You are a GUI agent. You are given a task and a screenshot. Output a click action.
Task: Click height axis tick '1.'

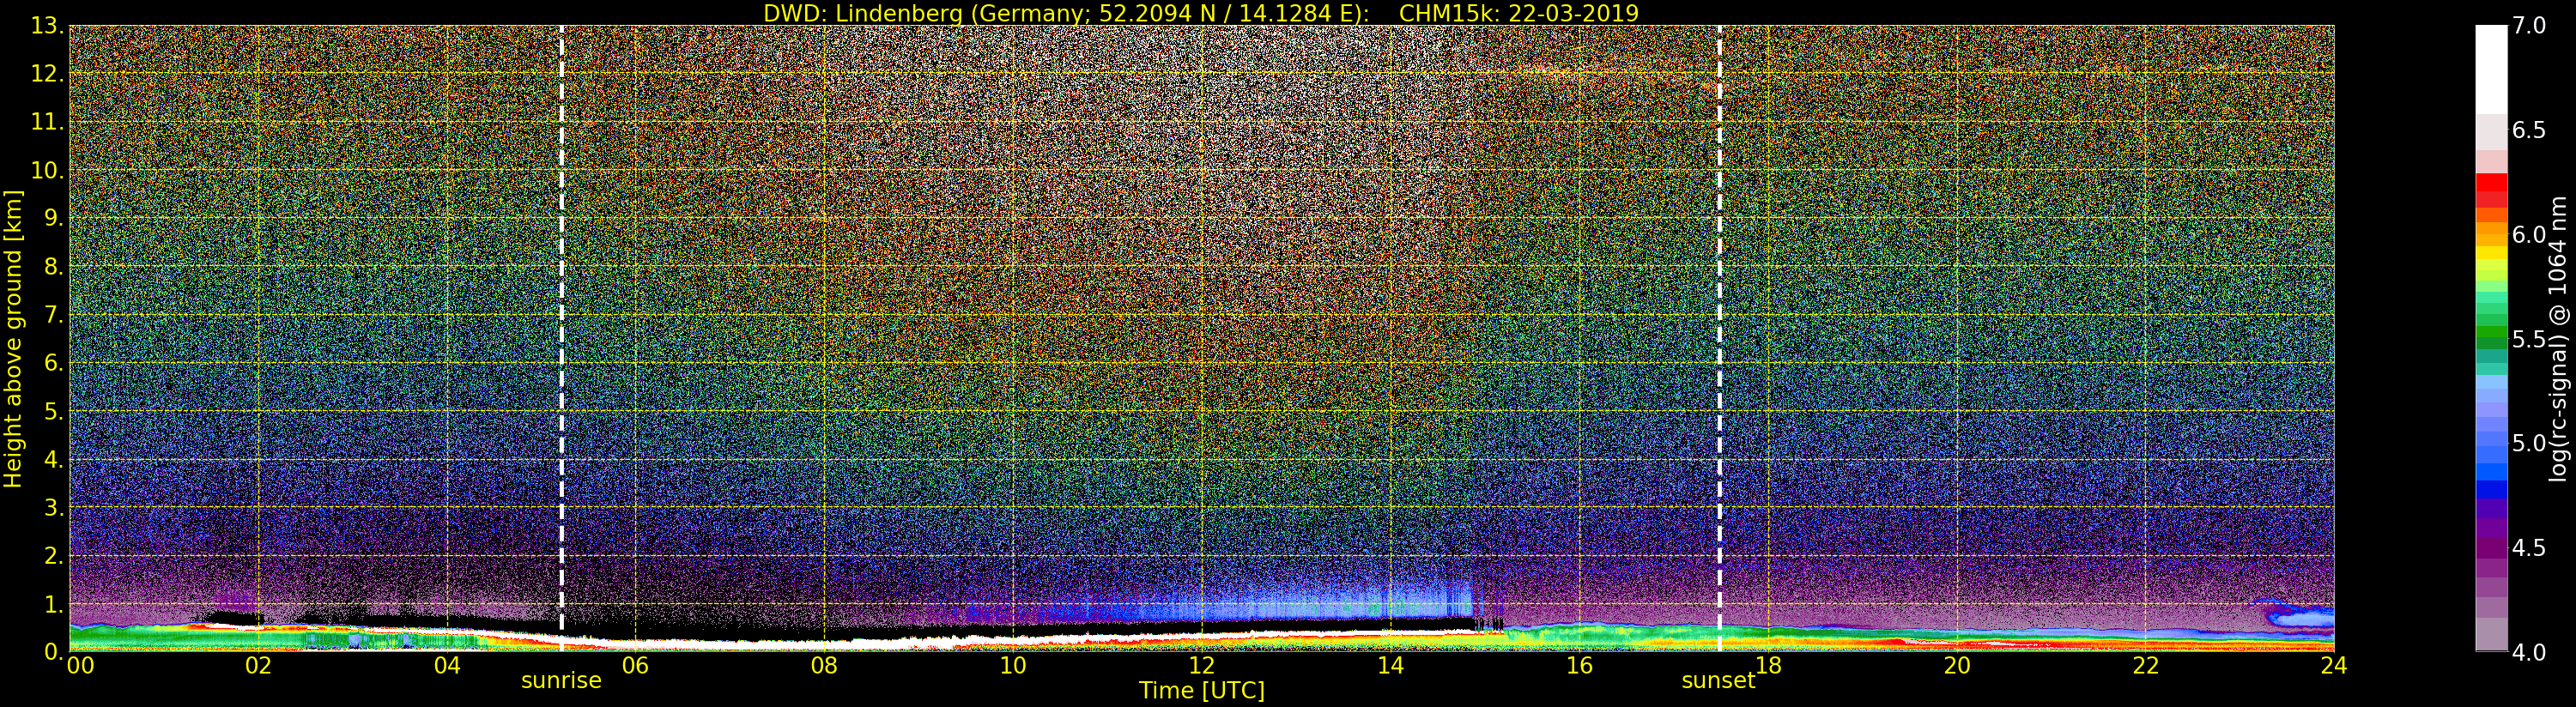[54, 605]
